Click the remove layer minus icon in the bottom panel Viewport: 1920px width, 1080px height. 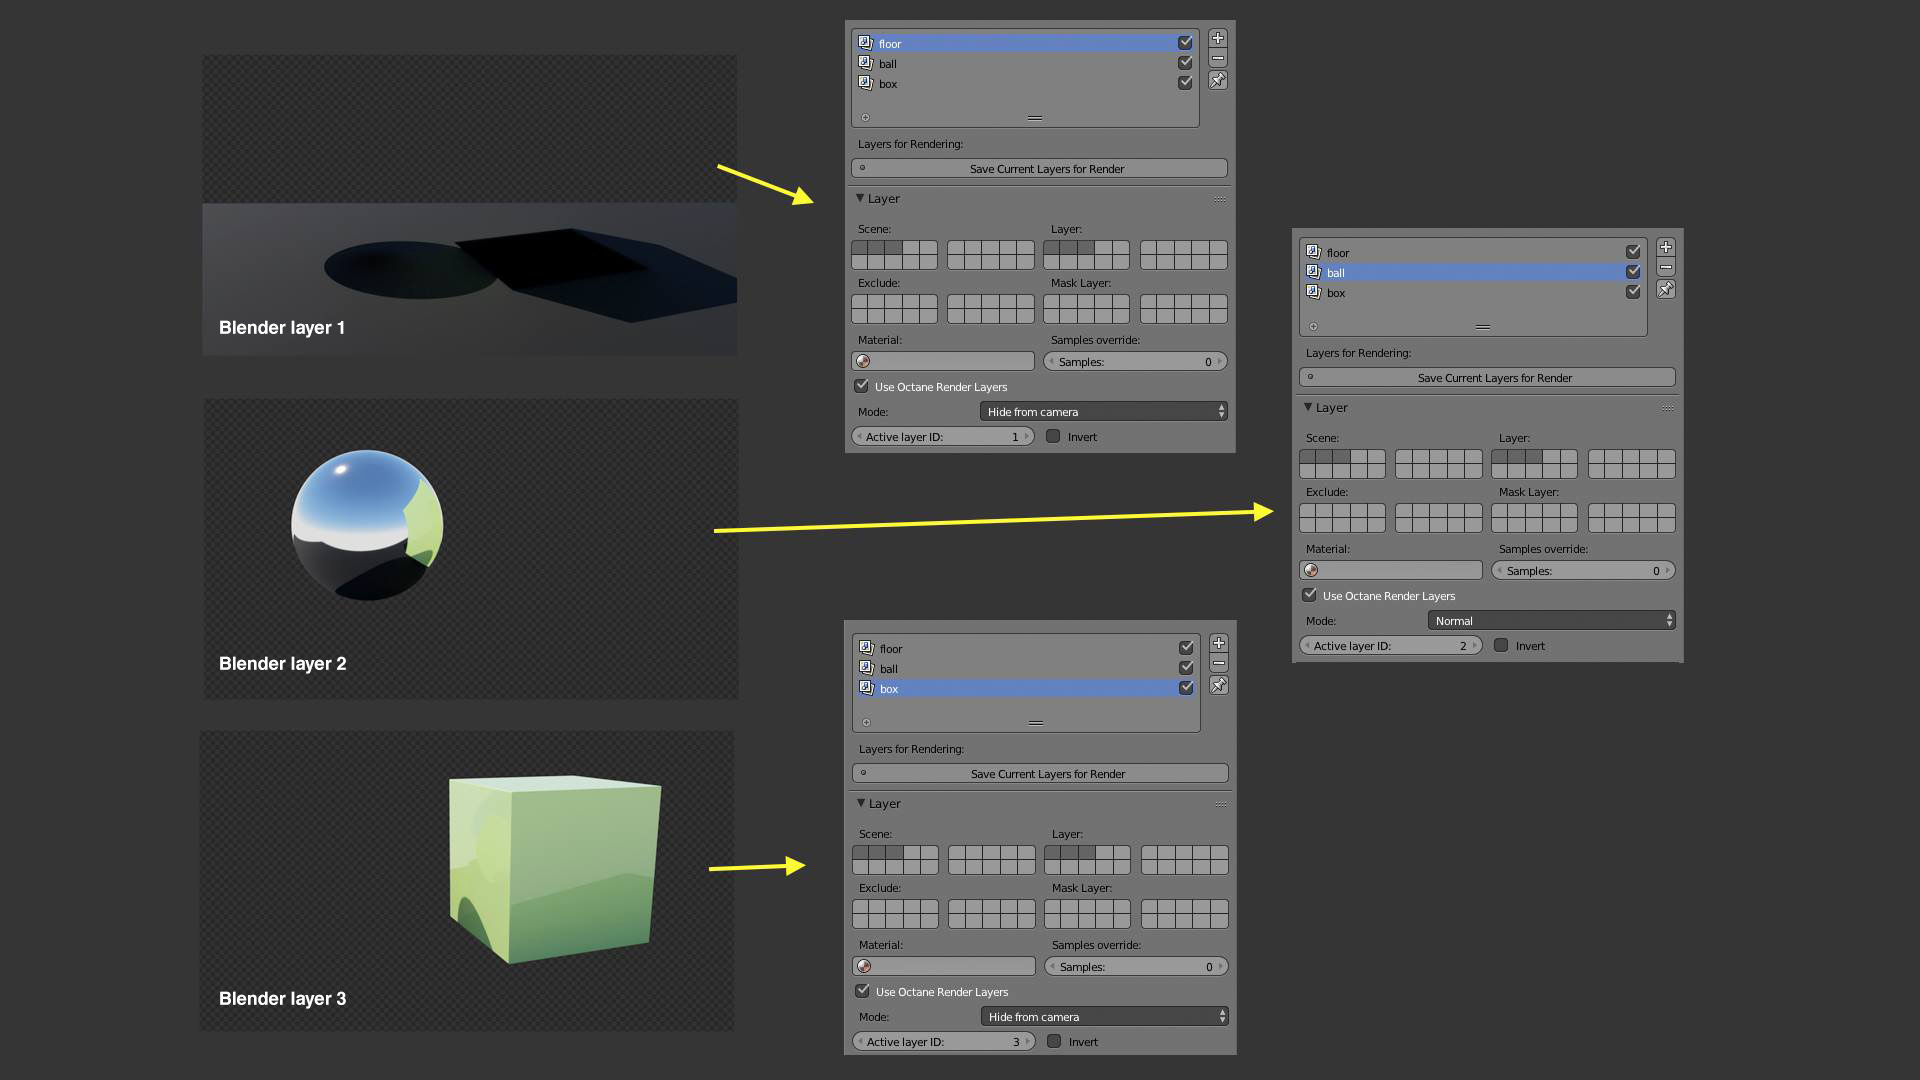point(1218,664)
